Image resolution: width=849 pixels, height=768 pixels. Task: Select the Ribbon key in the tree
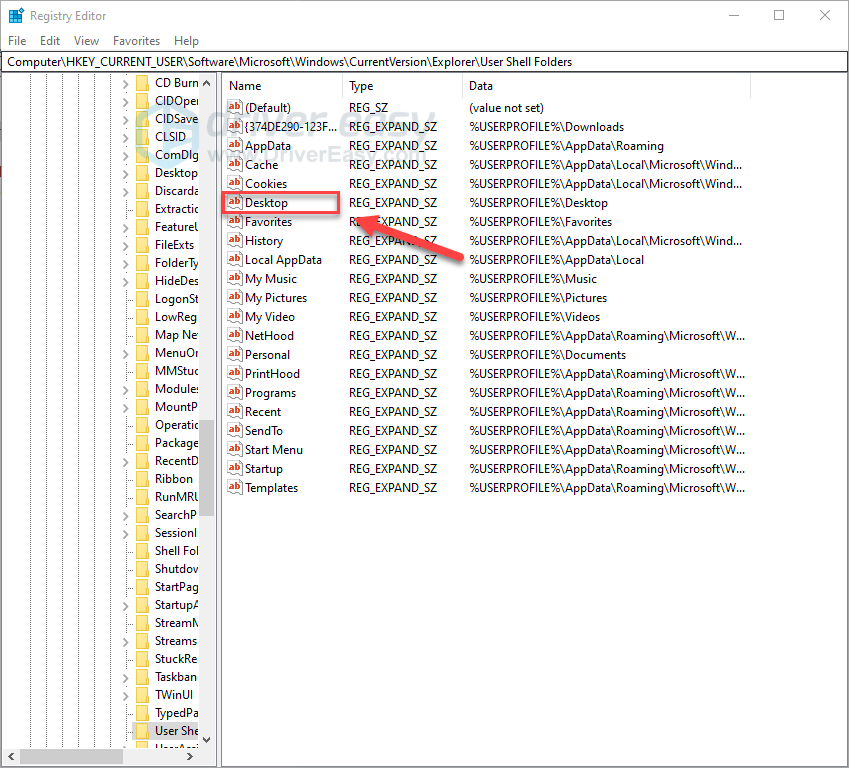(x=174, y=479)
